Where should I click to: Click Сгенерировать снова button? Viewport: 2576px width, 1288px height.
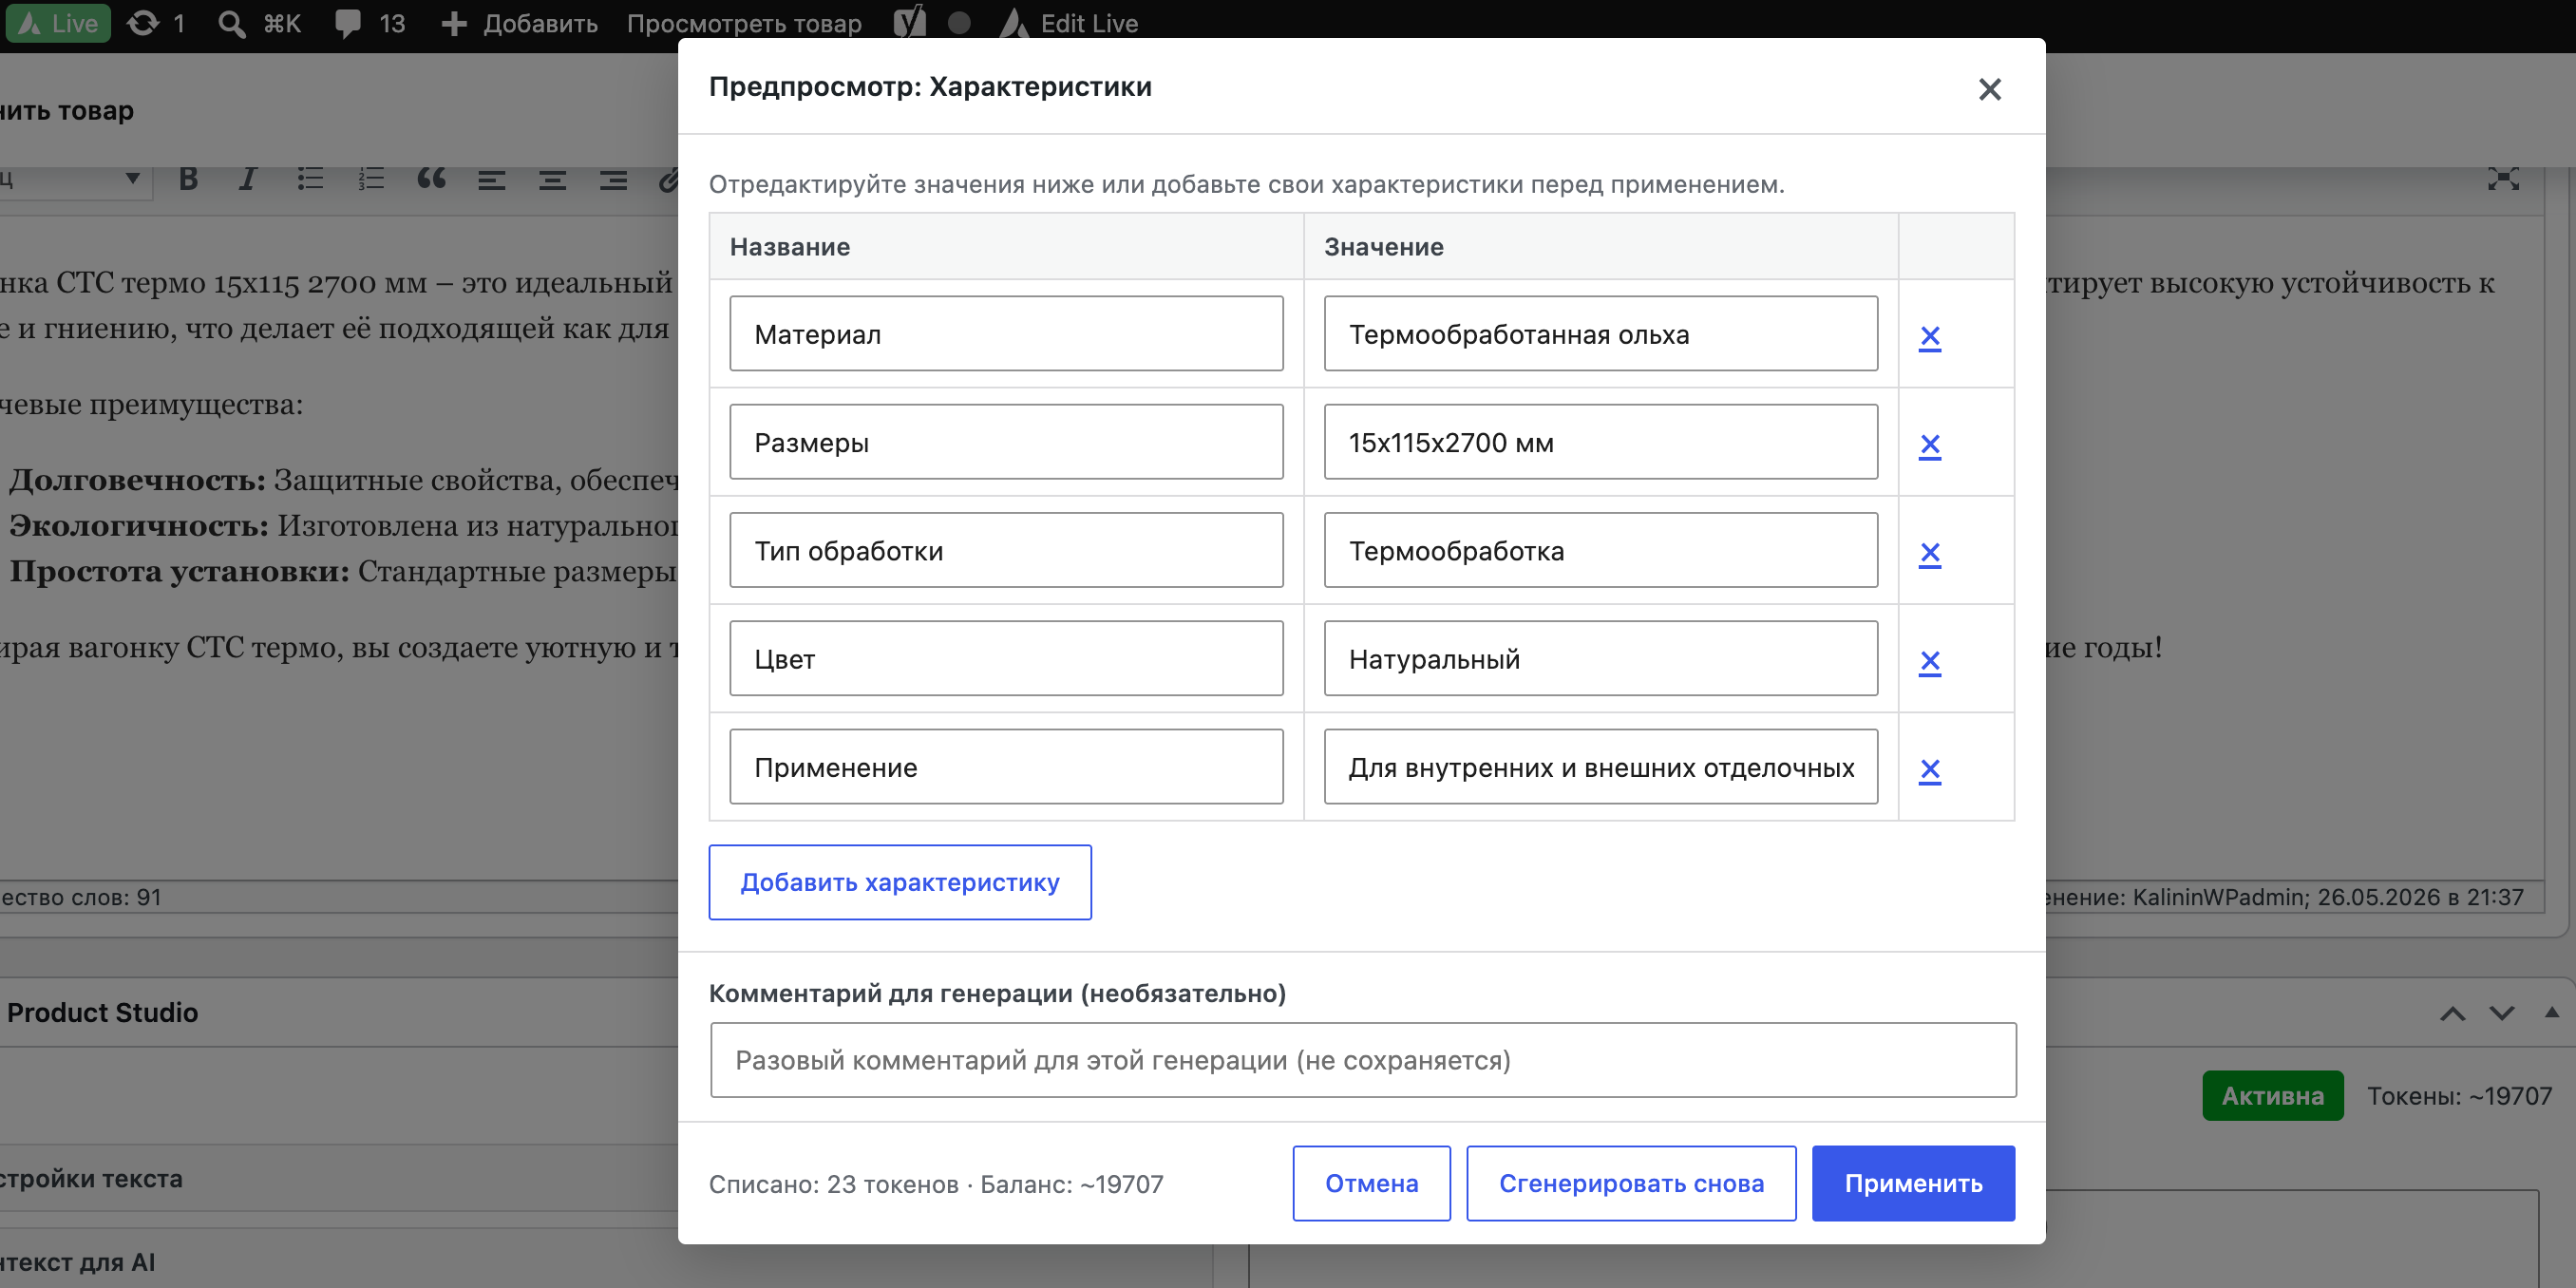pyautogui.click(x=1631, y=1183)
